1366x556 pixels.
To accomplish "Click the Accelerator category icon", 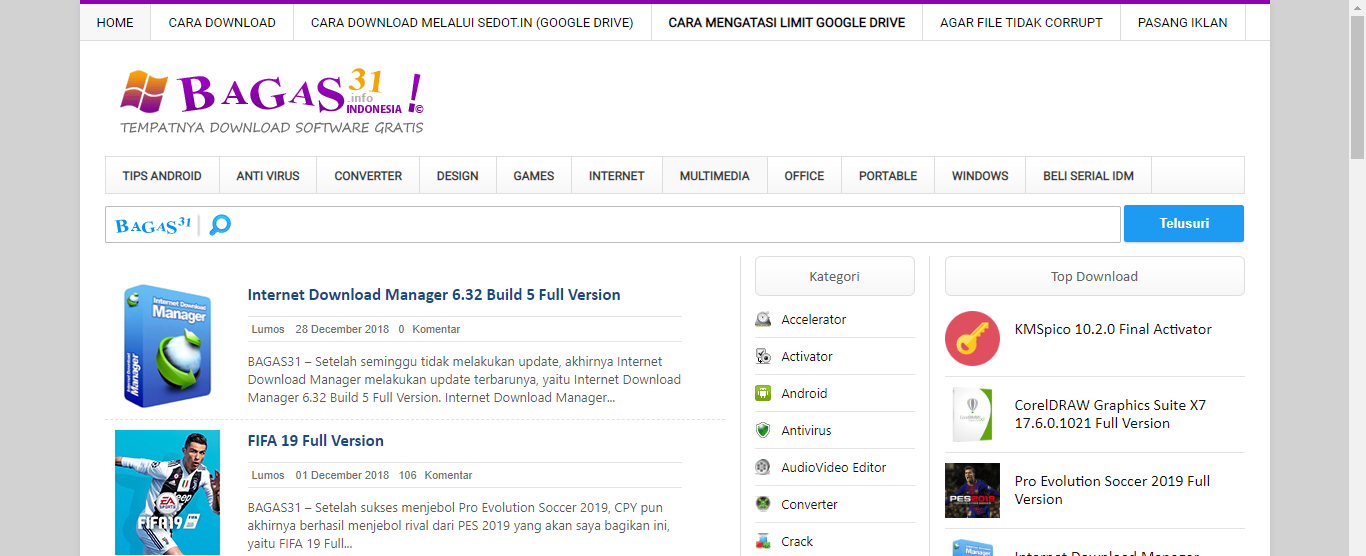I will (763, 319).
